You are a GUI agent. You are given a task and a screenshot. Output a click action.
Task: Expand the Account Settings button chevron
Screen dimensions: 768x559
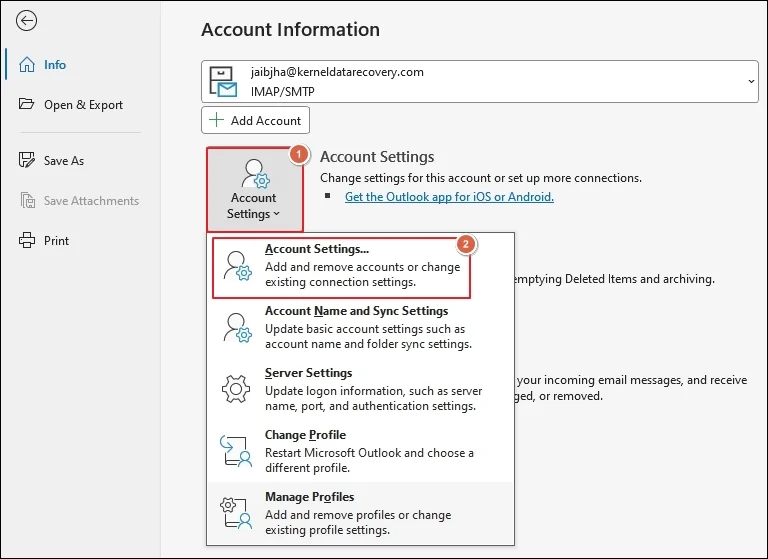coord(277,214)
